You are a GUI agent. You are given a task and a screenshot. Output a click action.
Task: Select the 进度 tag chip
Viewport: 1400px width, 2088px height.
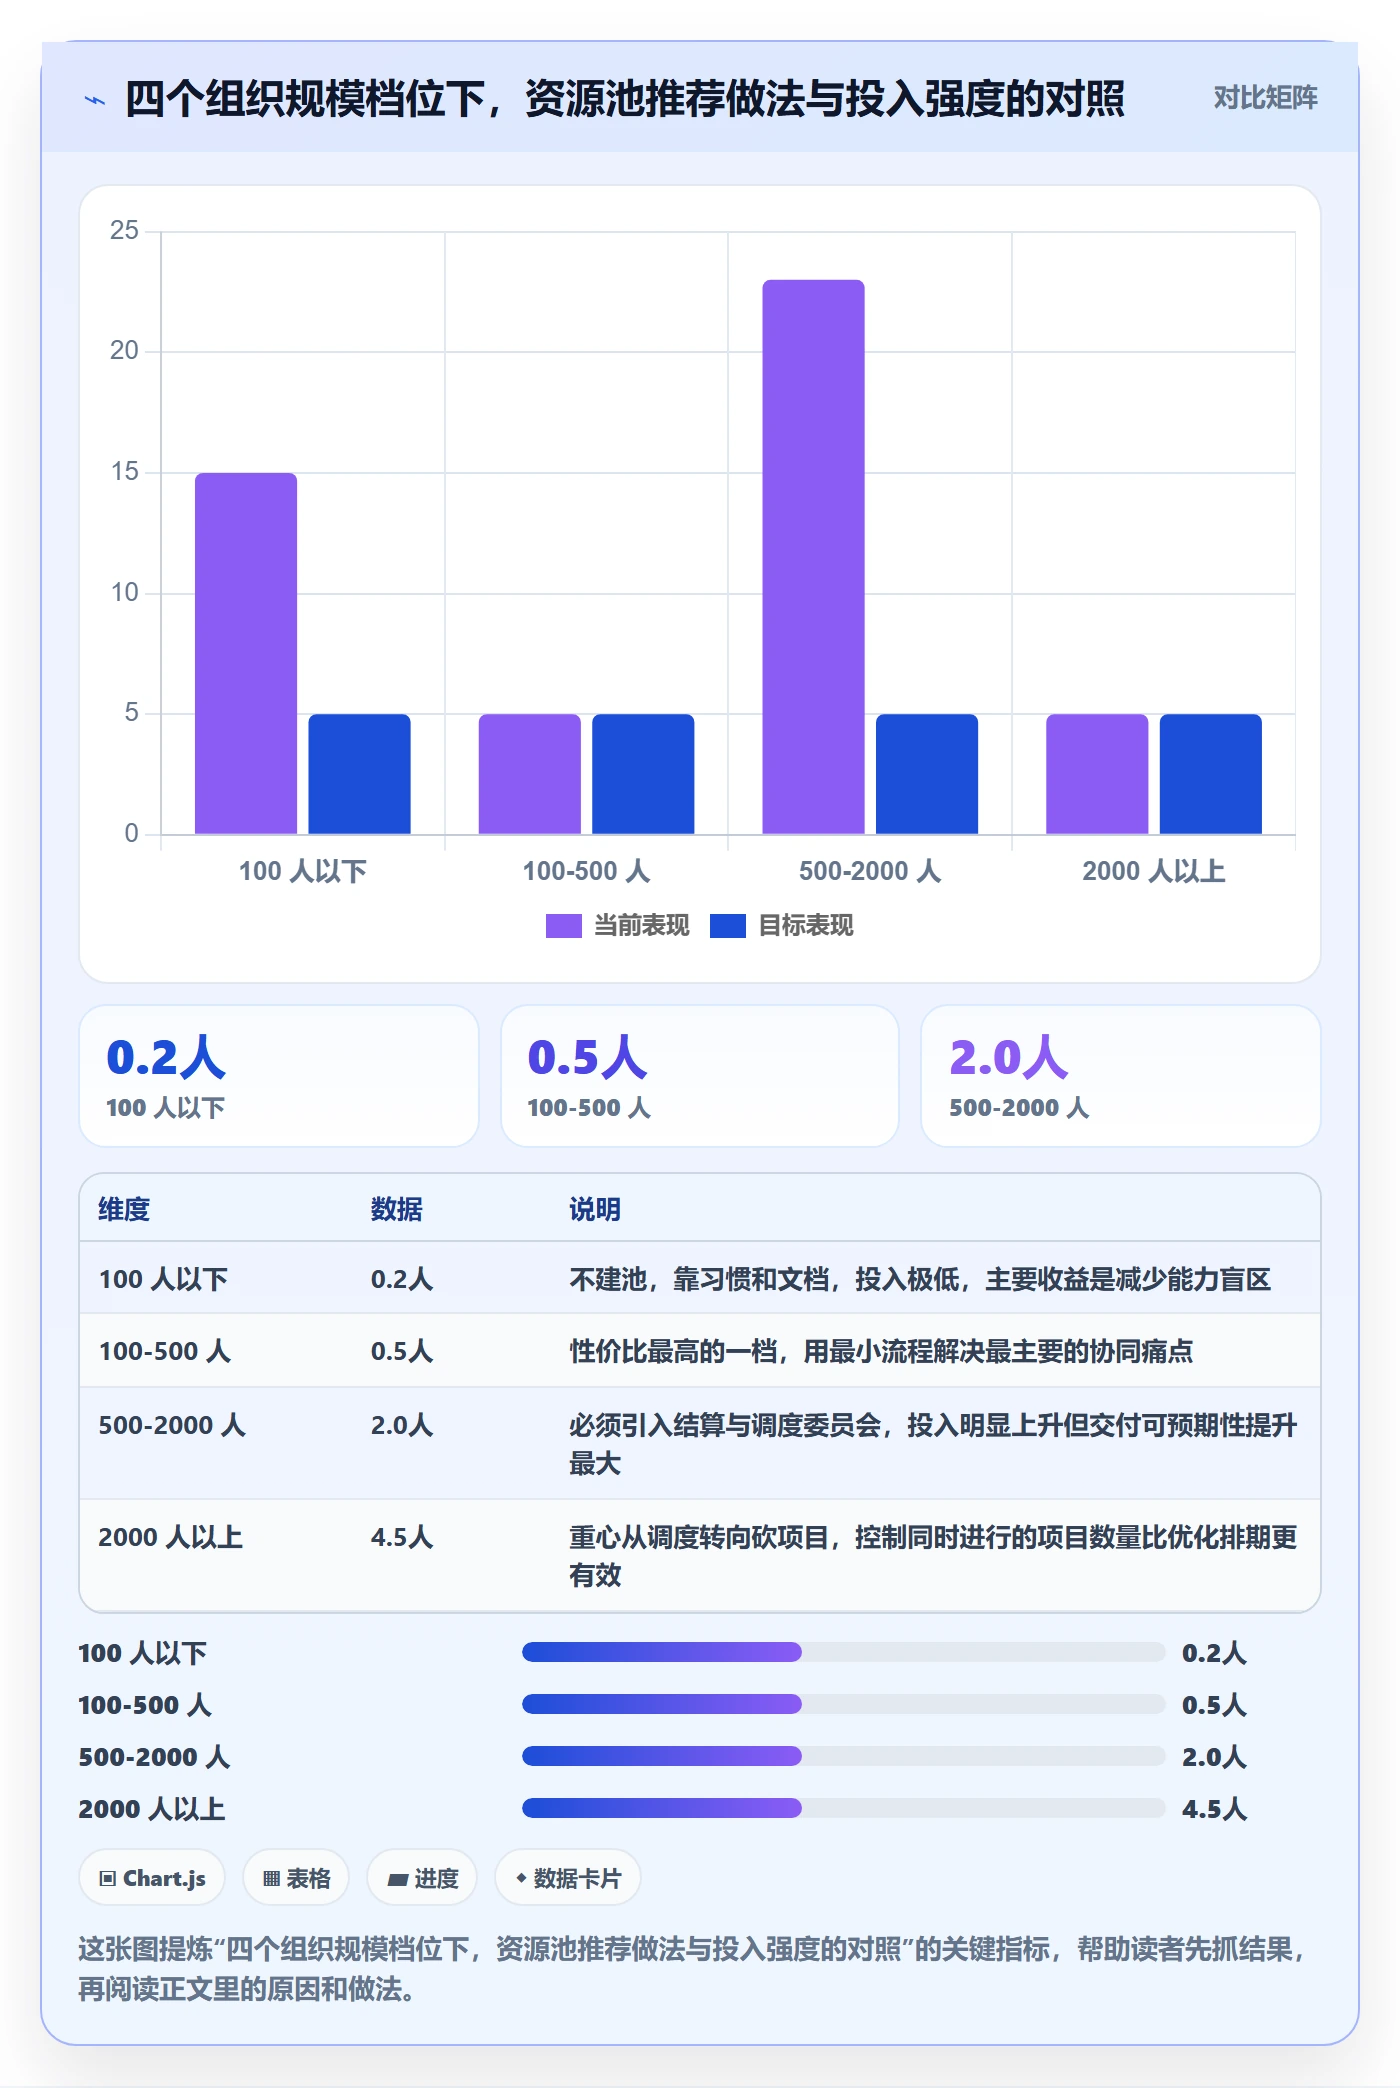tap(422, 1878)
